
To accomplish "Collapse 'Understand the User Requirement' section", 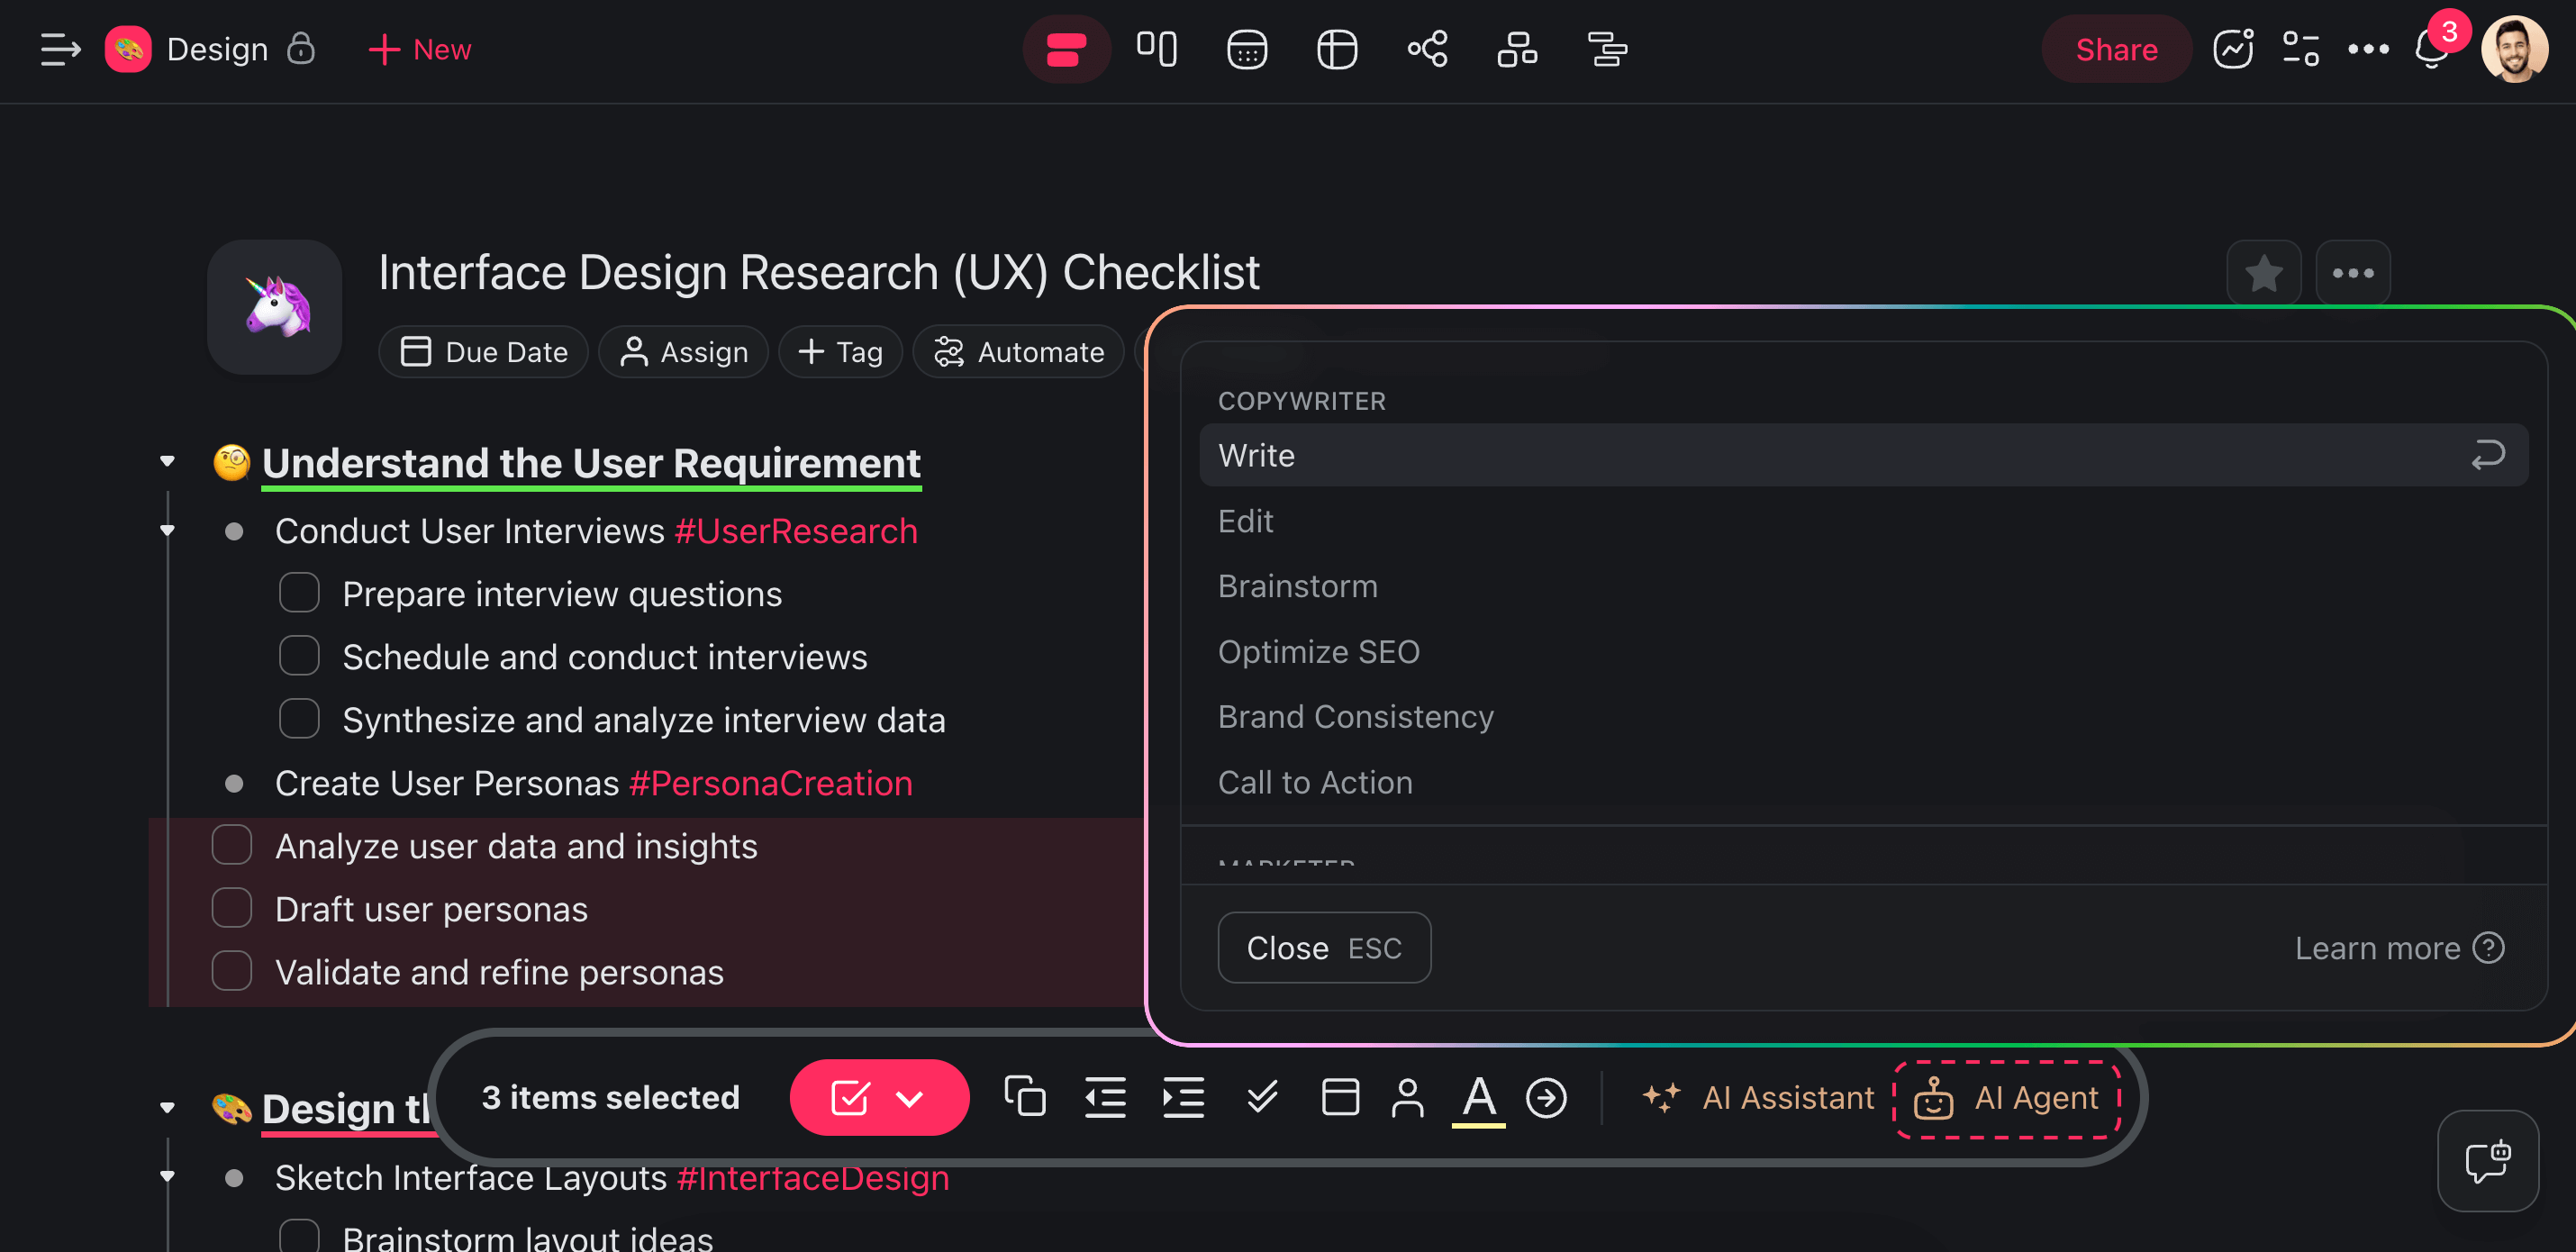I will pos(167,462).
